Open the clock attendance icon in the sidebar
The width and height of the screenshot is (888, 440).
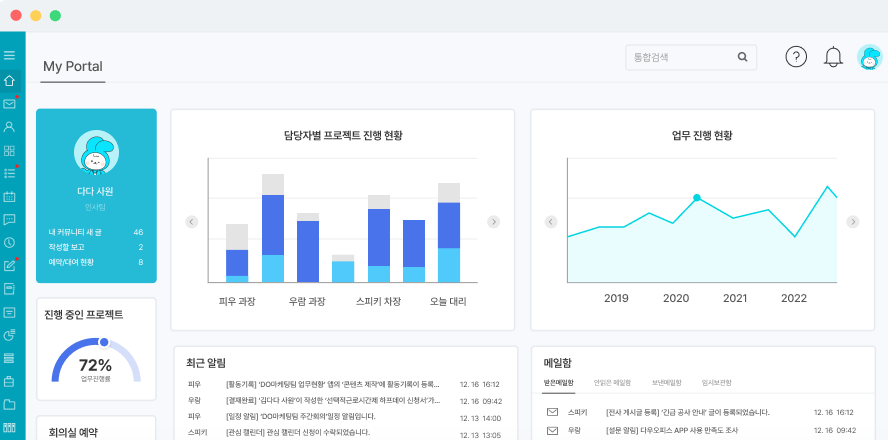9,242
